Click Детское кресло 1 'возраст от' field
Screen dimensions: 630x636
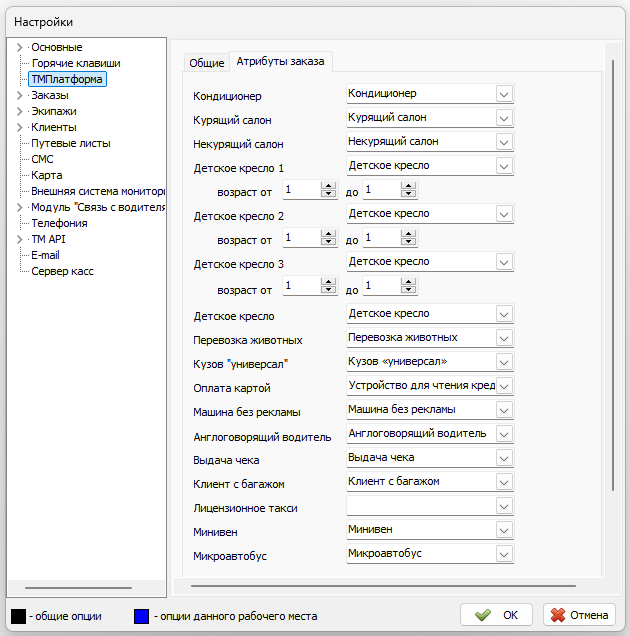pyautogui.click(x=300, y=190)
